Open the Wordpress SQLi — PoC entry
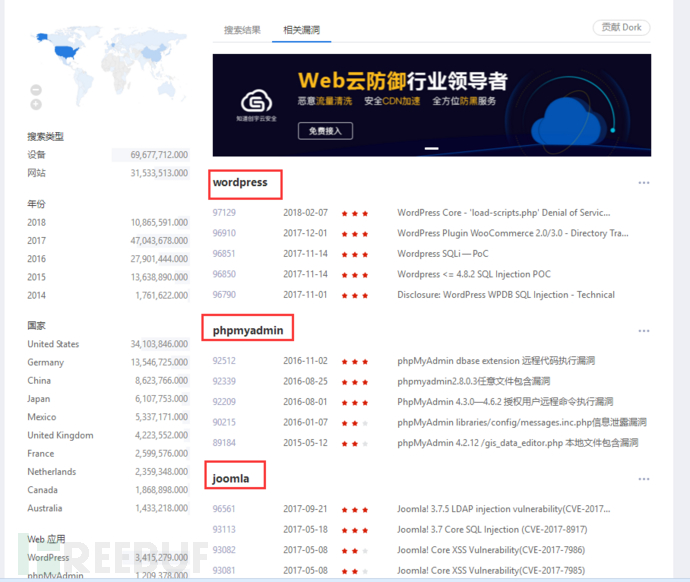The image size is (690, 582). coord(443,254)
